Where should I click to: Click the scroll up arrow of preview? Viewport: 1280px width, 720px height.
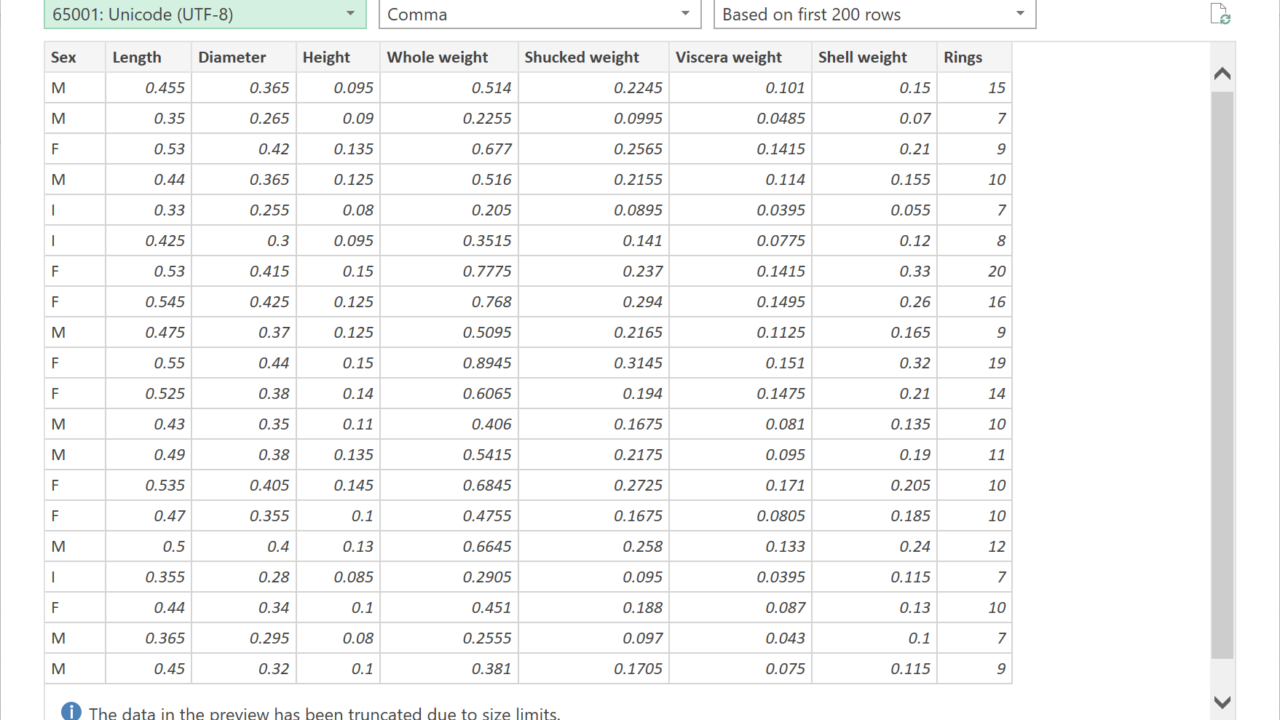[x=1221, y=74]
